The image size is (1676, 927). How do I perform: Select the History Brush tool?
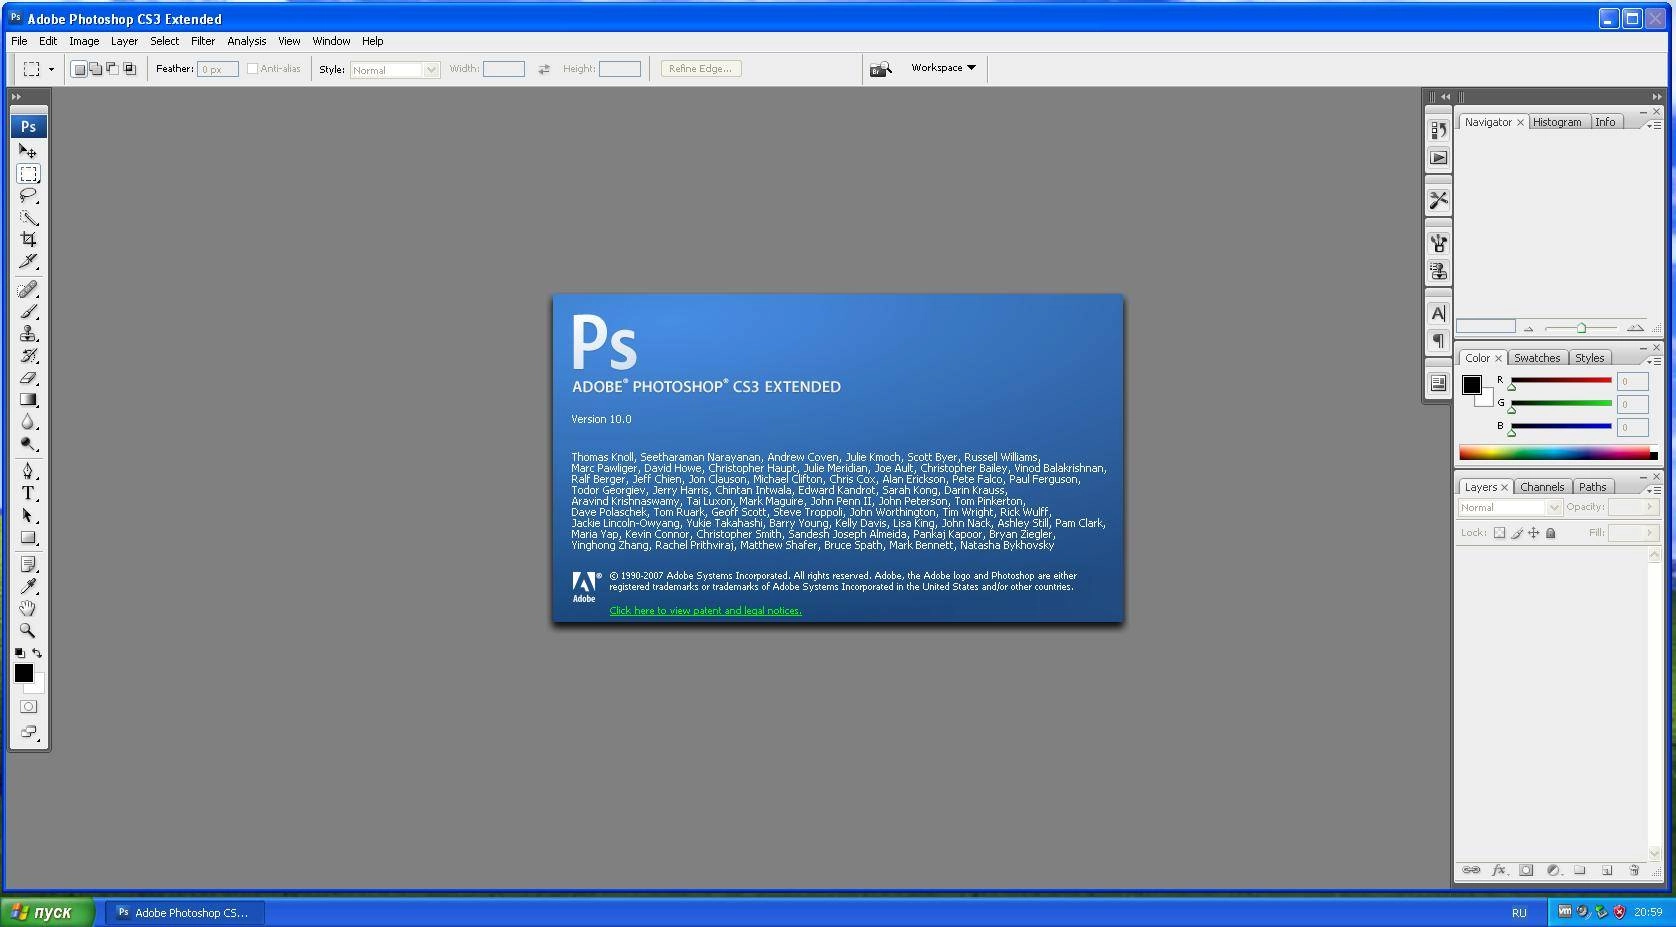28,355
